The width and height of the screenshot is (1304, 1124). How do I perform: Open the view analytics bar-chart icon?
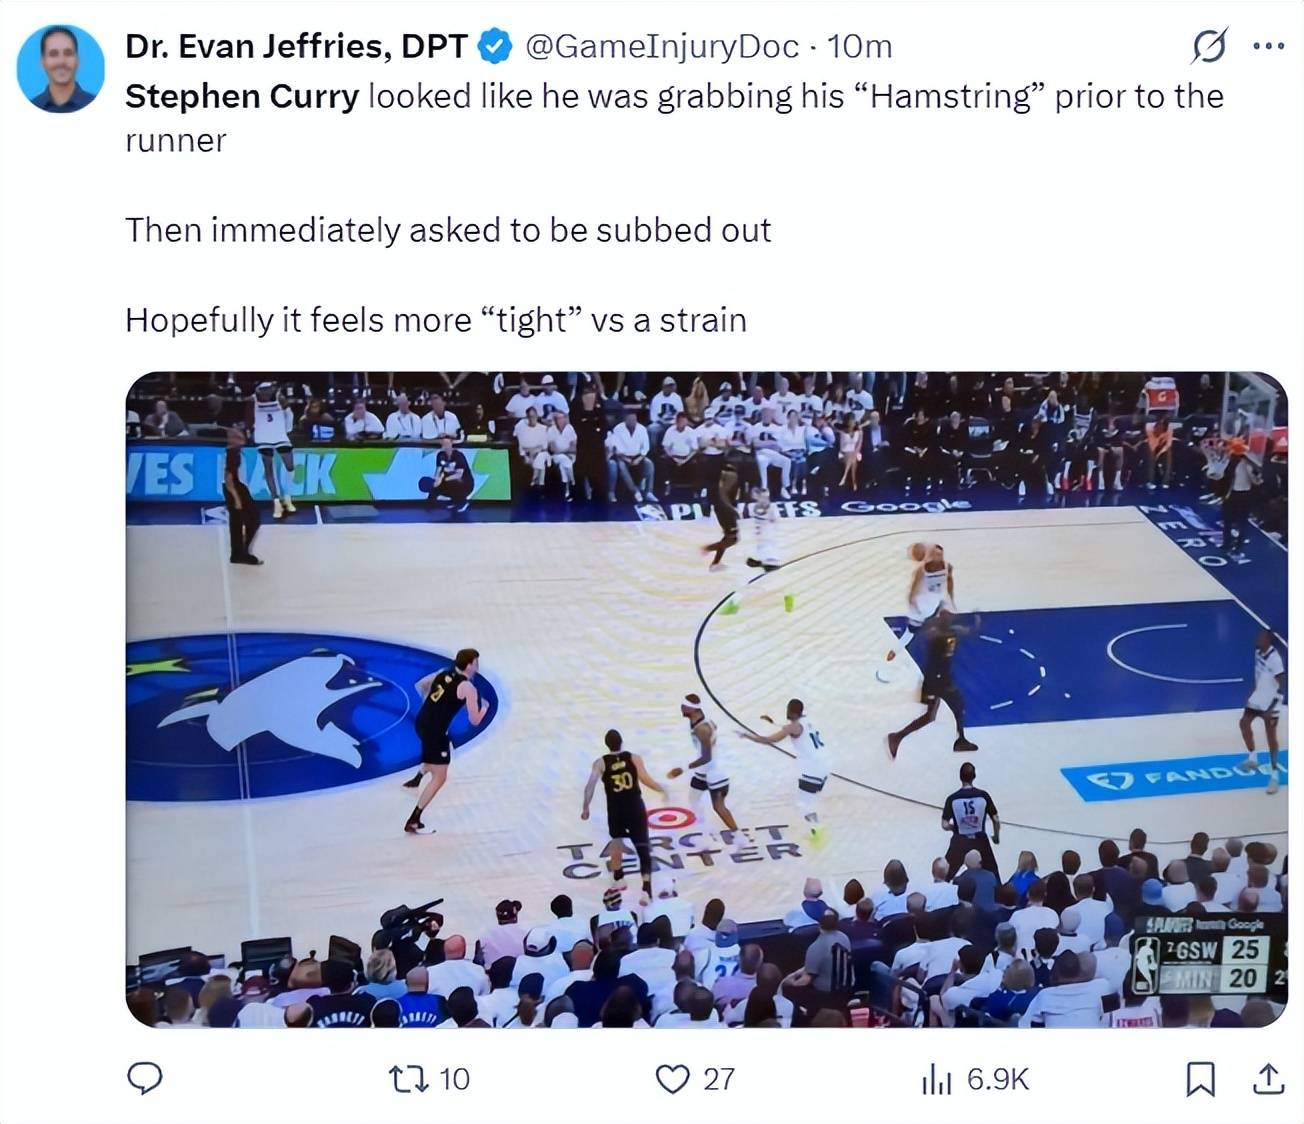point(935,1078)
